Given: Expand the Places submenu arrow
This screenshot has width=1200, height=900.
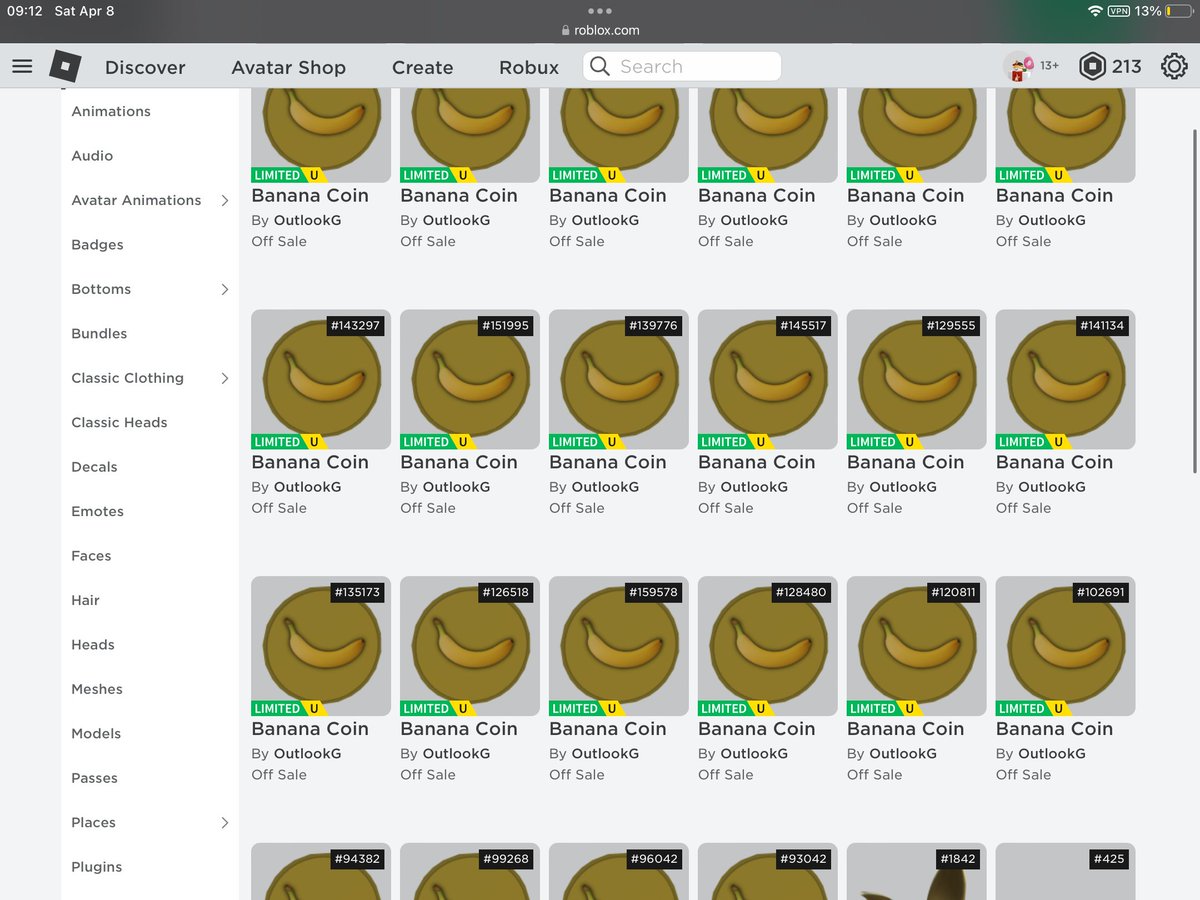Looking at the screenshot, I should pos(224,822).
